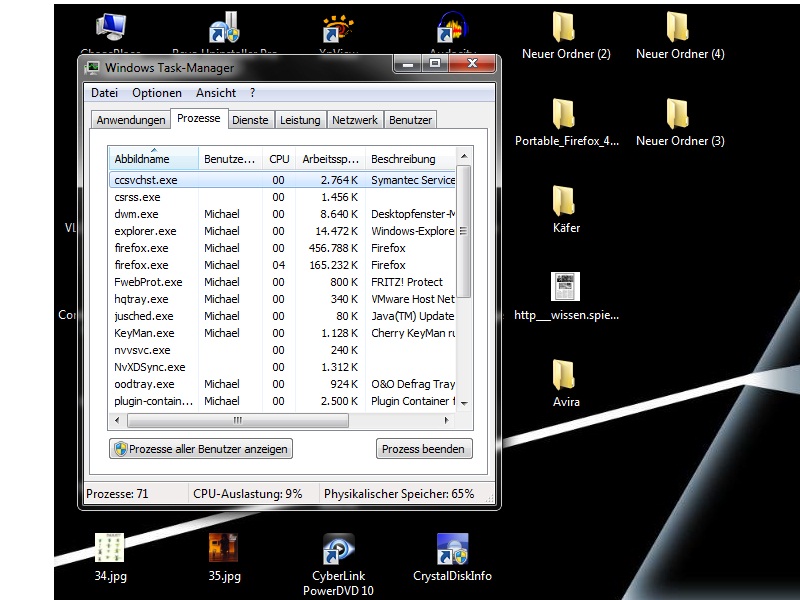Click the VMware Host Net description cell
The image size is (800, 600).
pyautogui.click(x=412, y=299)
